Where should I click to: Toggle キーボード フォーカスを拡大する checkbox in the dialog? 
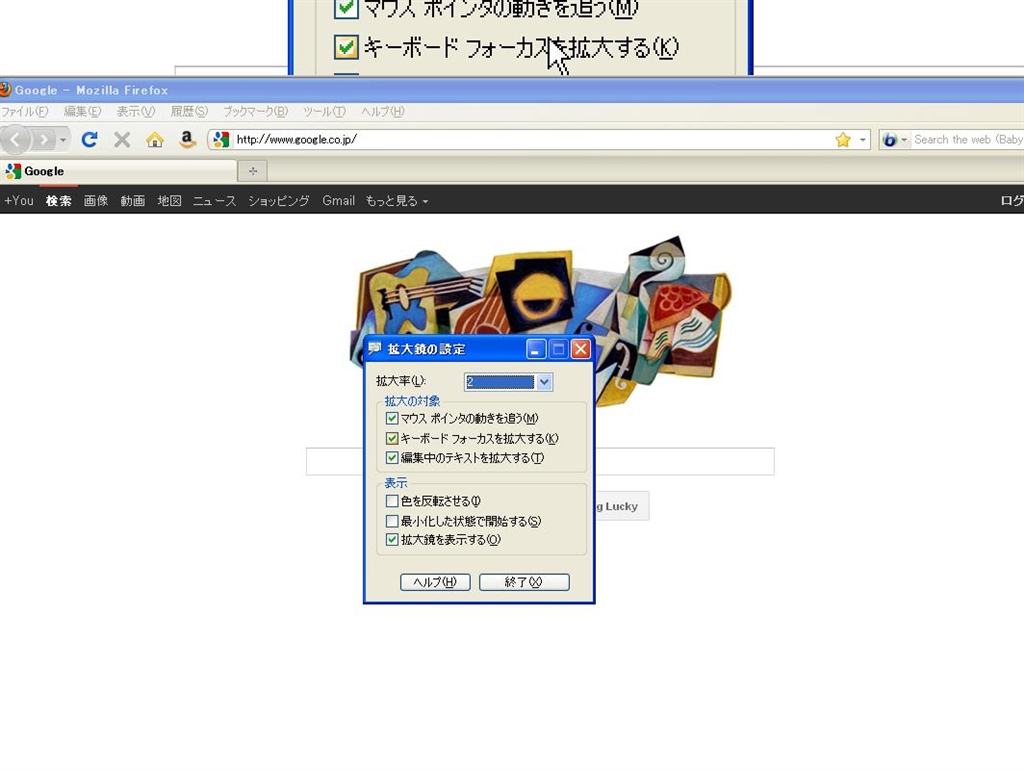[392, 438]
